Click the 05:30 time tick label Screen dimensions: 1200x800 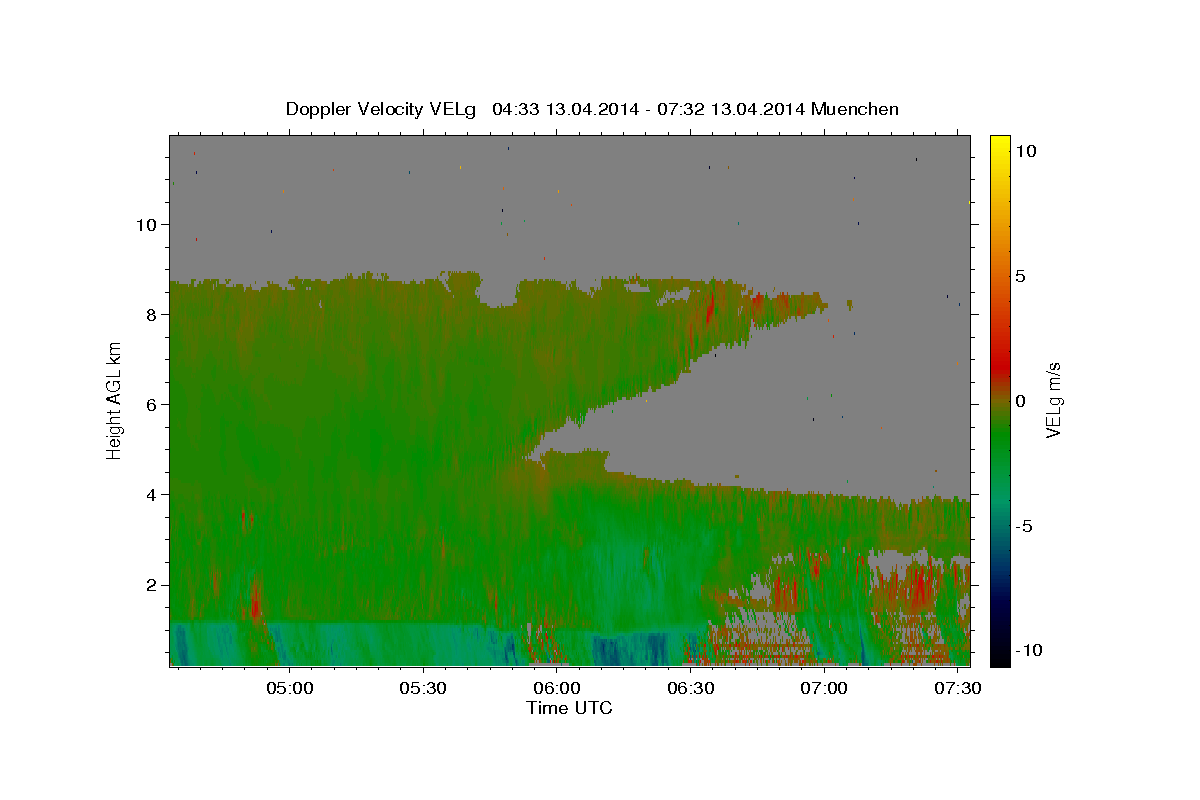coord(423,688)
